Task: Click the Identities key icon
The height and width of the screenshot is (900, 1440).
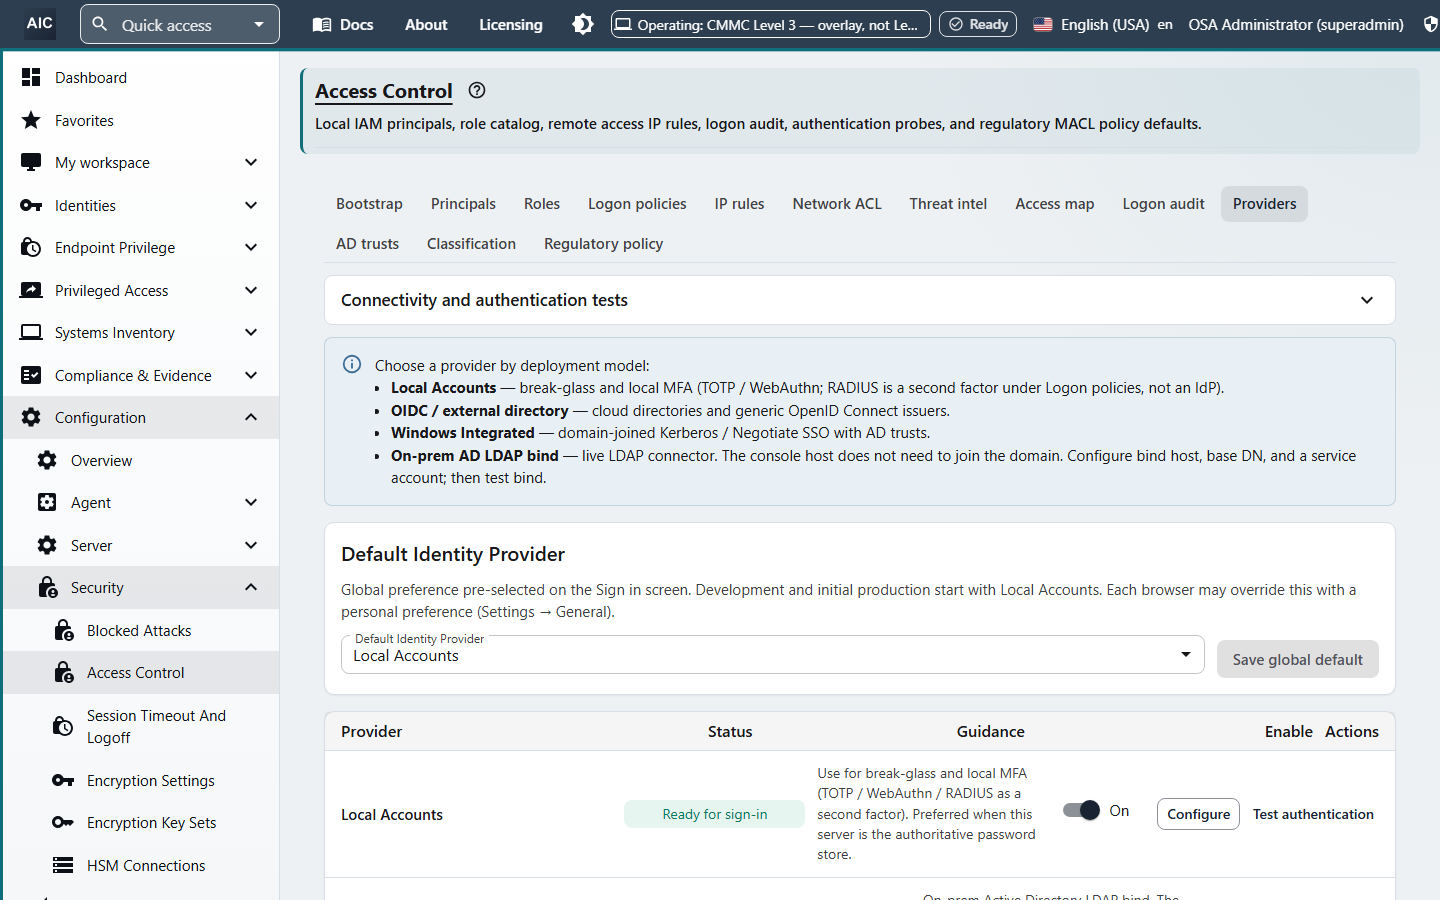Action: click(x=31, y=205)
